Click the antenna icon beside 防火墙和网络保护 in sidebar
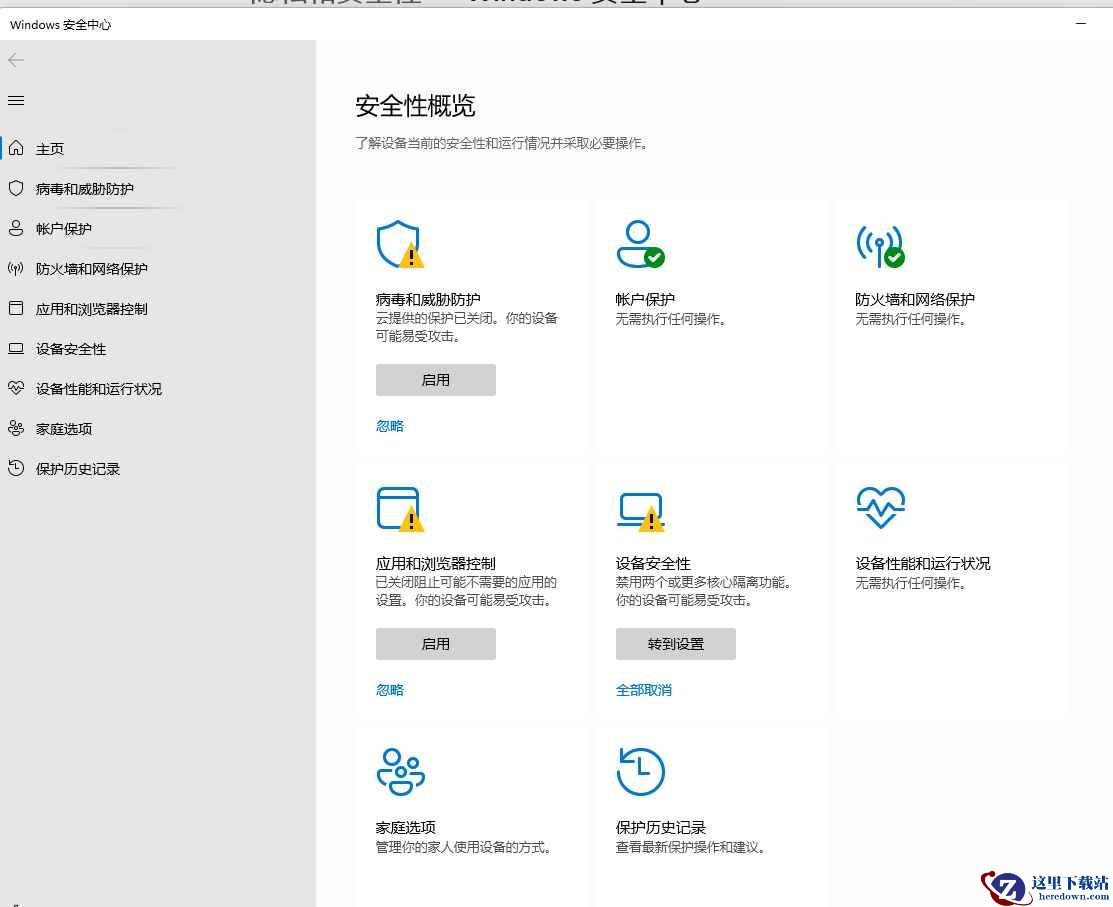Viewport: 1113px width, 907px height. click(16, 268)
